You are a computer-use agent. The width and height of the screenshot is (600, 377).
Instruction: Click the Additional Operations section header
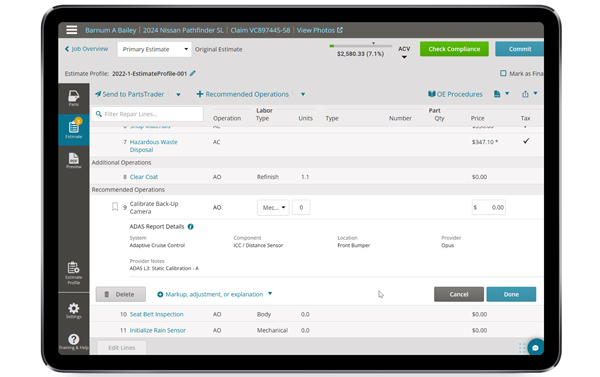pyautogui.click(x=317, y=163)
